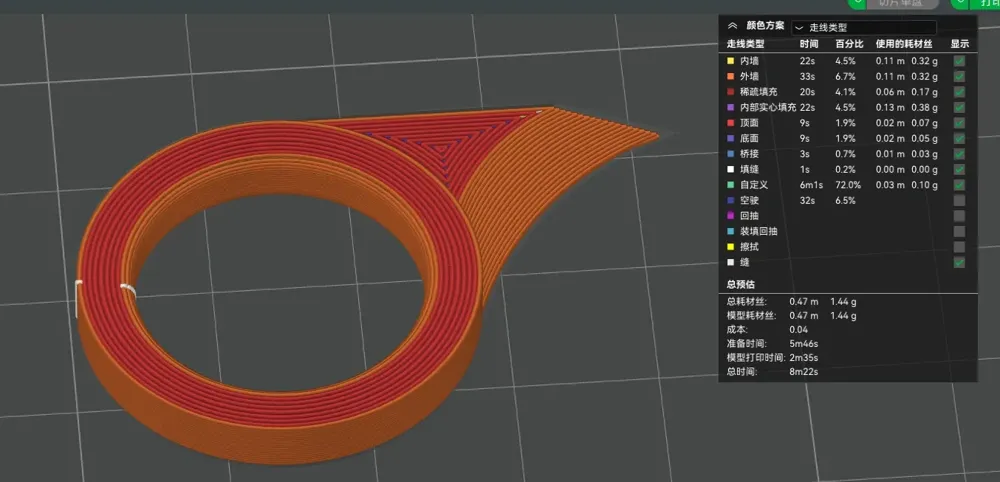Click the white seam marker on ring's outer wall
The height and width of the screenshot is (482, 1000).
(x=78, y=298)
